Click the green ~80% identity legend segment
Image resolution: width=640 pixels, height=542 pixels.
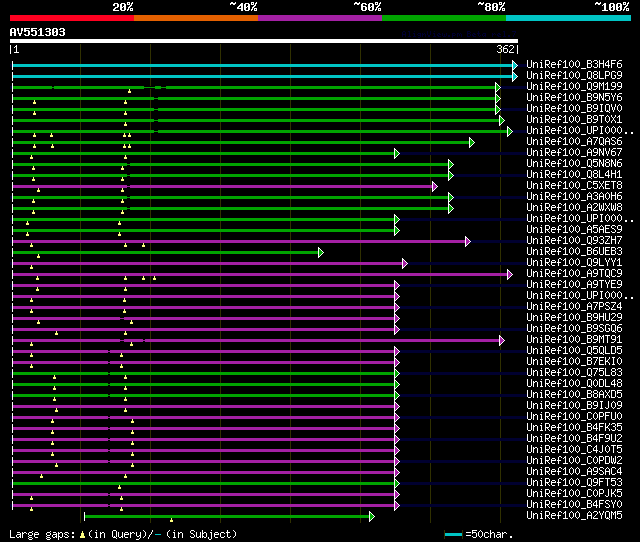pos(444,18)
